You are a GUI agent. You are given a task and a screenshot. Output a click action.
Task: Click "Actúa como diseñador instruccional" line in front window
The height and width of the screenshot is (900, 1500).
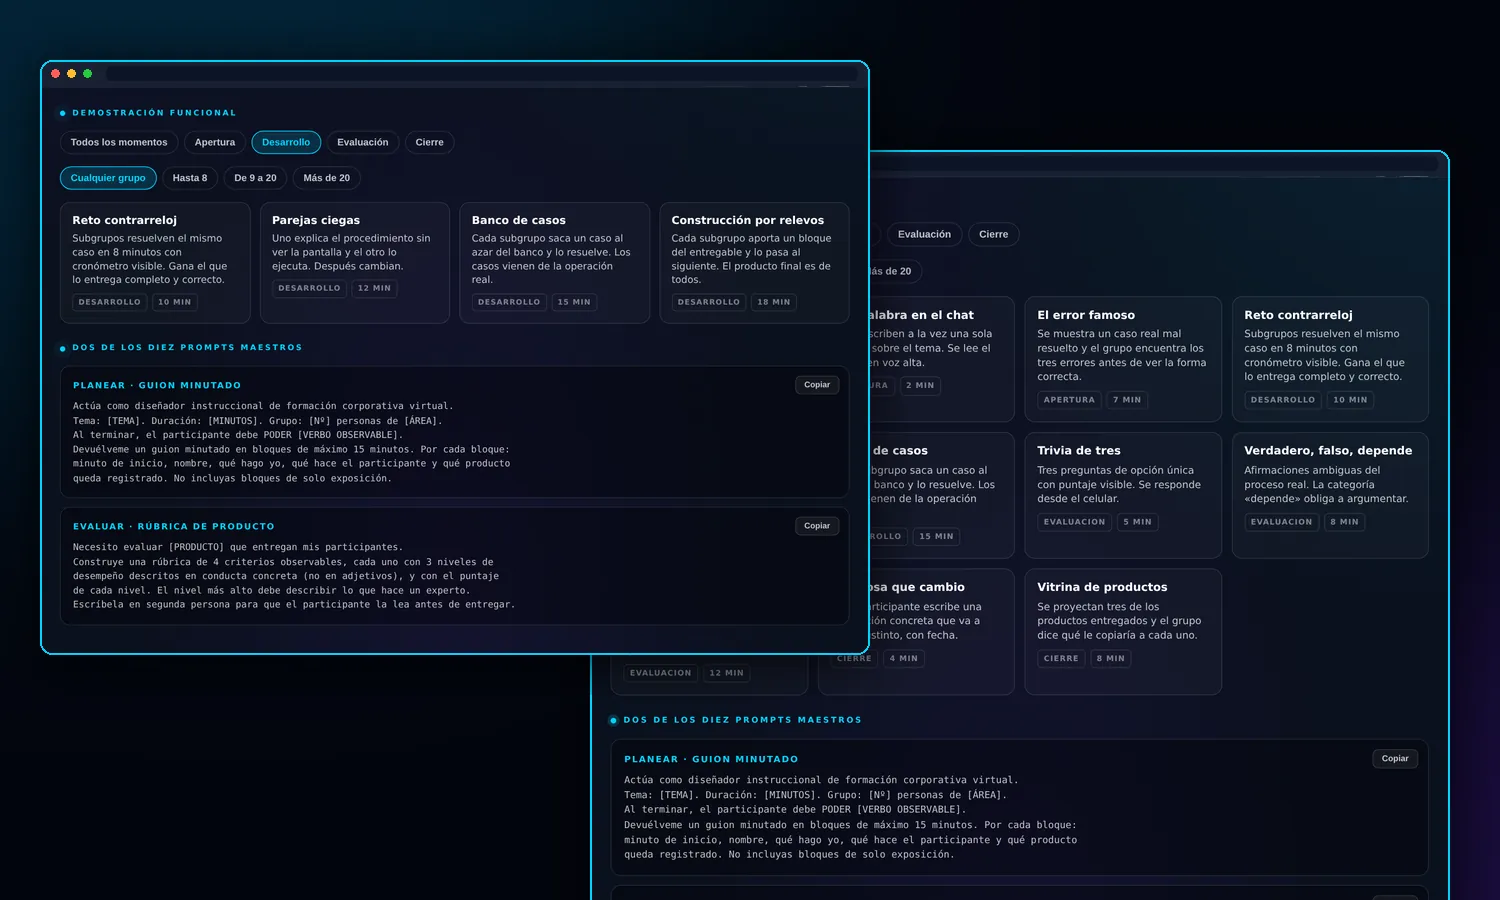tap(263, 406)
